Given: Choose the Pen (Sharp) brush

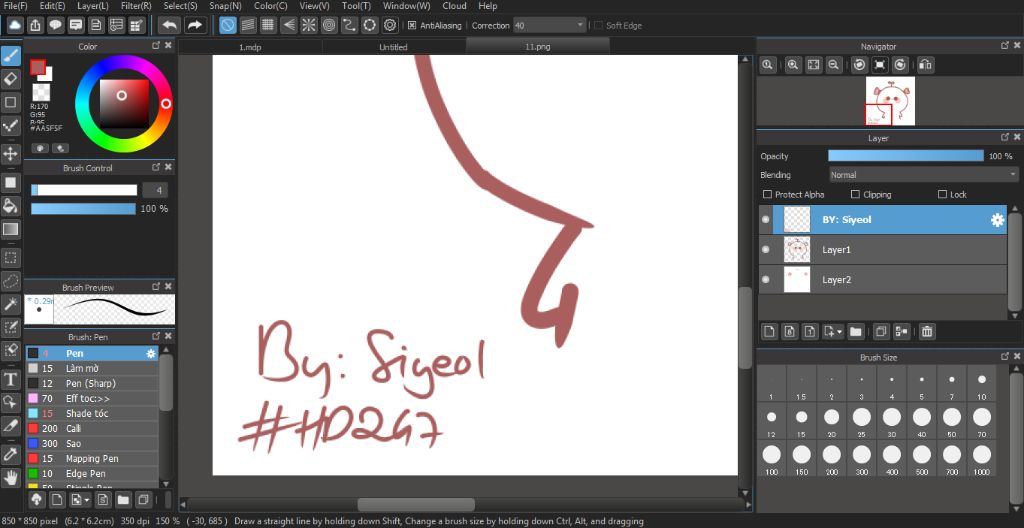Looking at the screenshot, I should point(92,384).
